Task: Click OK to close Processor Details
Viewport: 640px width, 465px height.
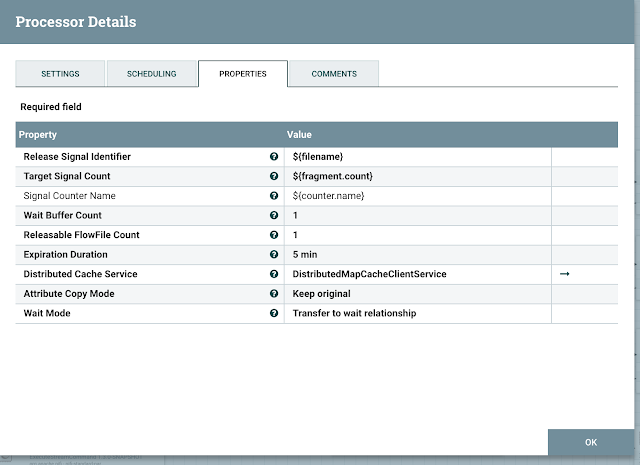Action: (591, 442)
